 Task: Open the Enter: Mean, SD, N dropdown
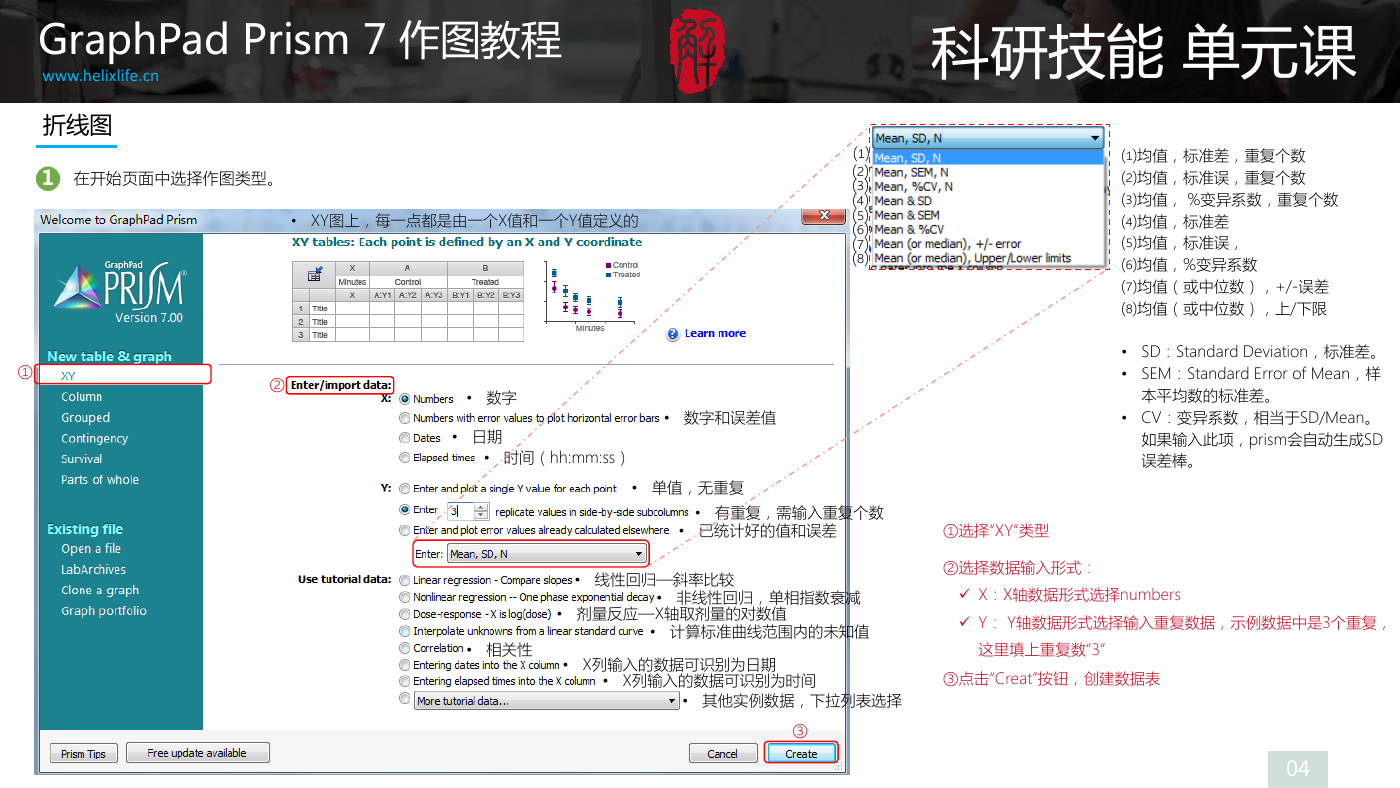point(546,554)
